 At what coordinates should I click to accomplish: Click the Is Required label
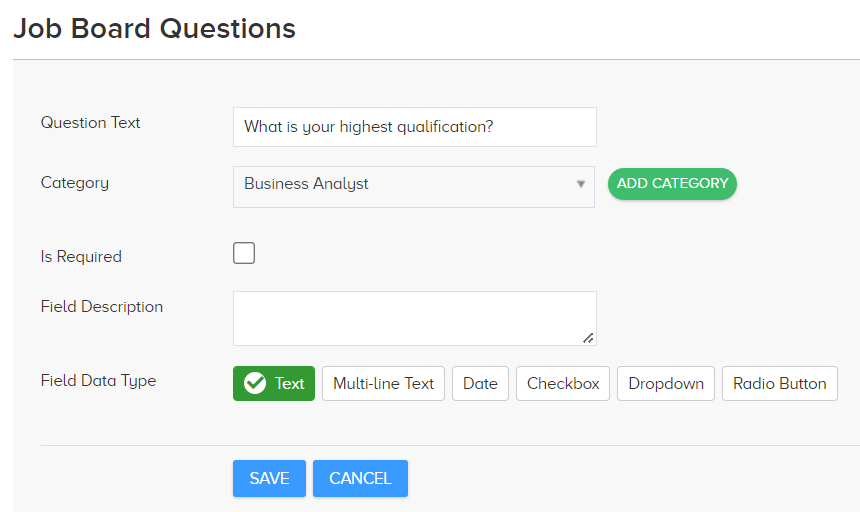[81, 257]
